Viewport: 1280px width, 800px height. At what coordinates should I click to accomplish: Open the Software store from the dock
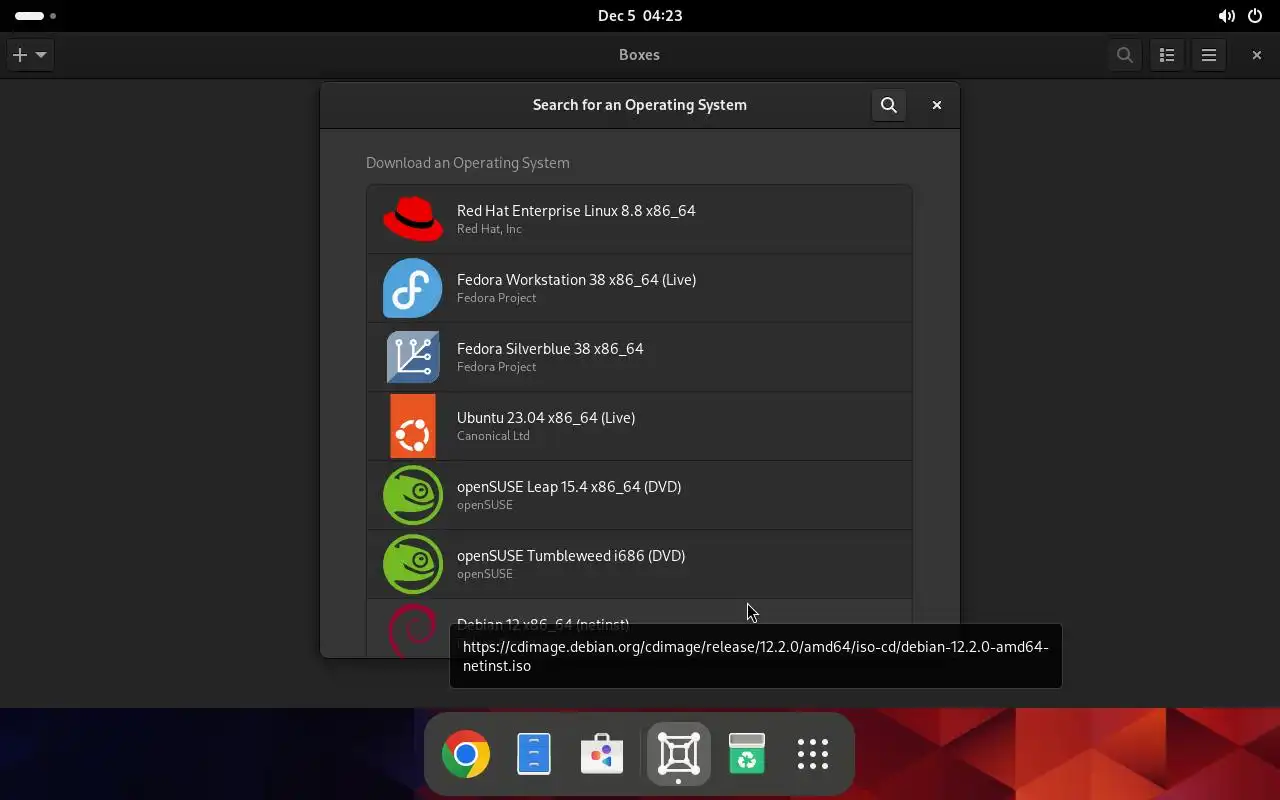tap(602, 754)
